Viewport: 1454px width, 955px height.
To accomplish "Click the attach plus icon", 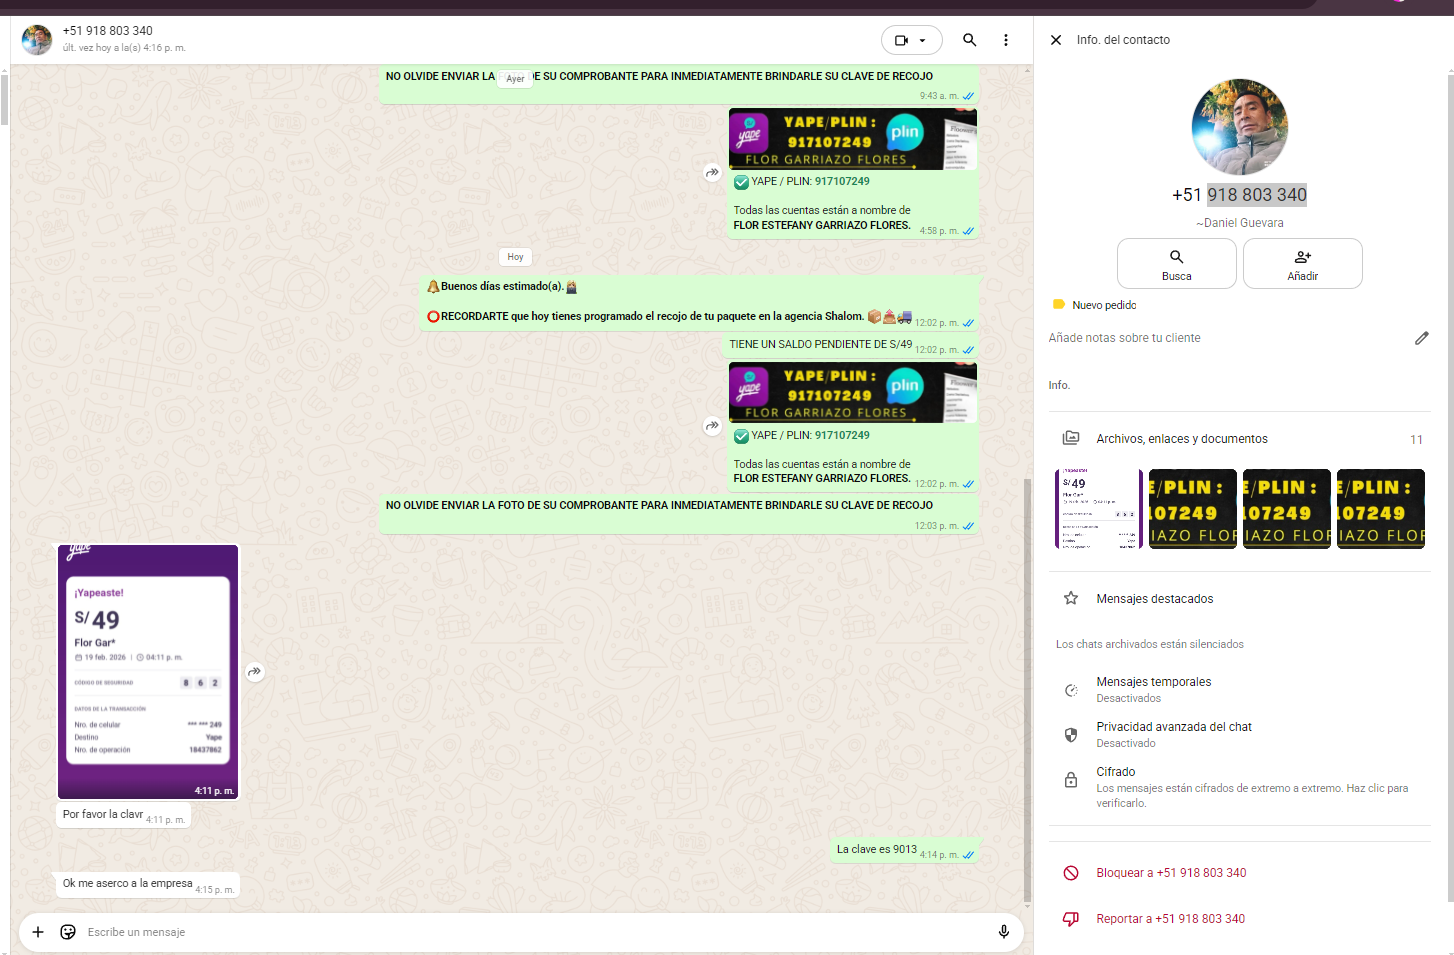I will point(38,932).
